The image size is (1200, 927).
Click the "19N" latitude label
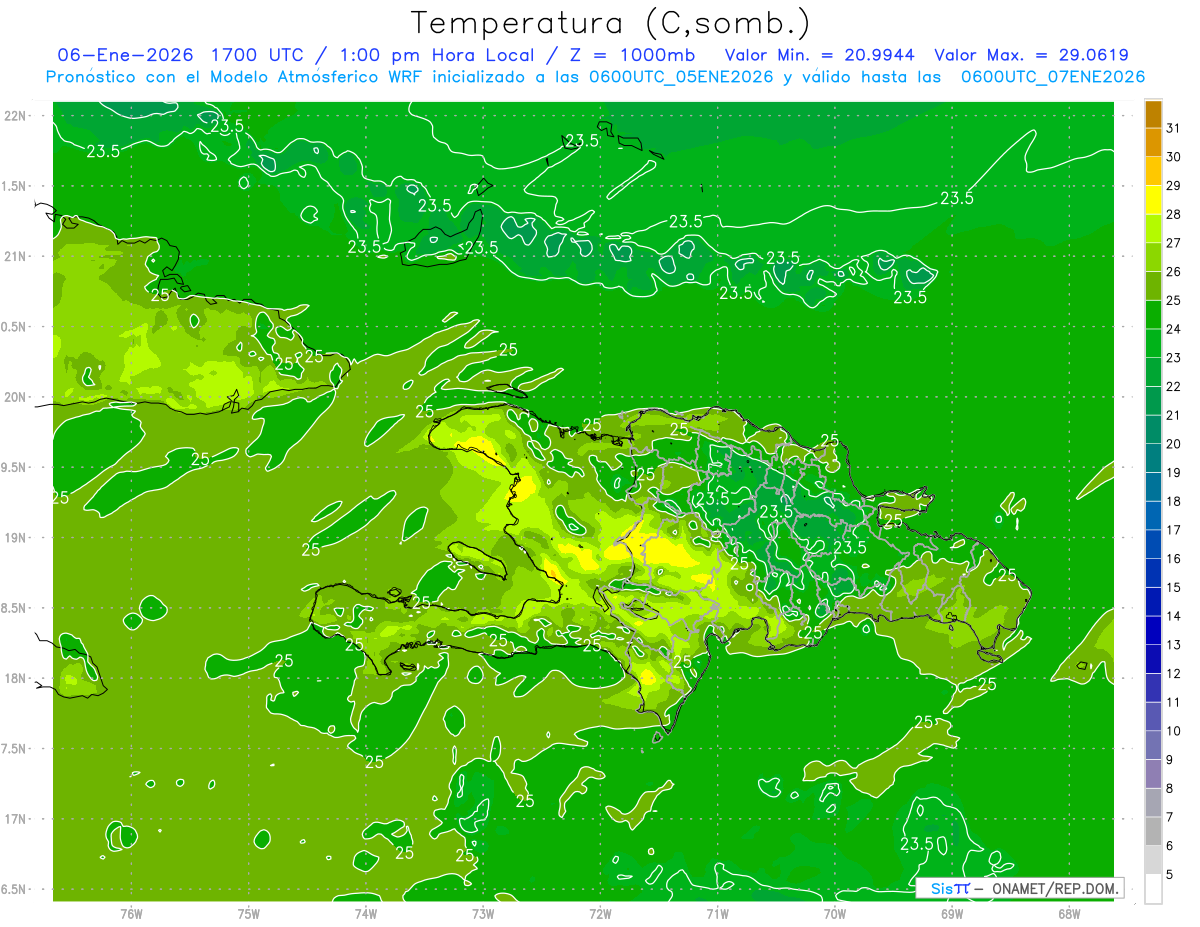point(15,537)
